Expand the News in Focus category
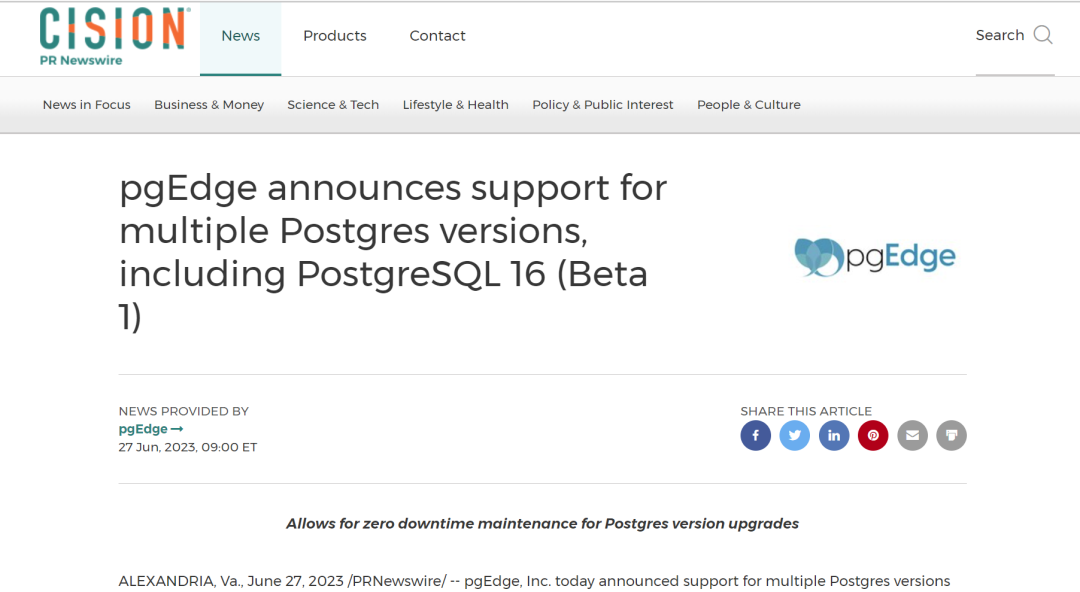The height and width of the screenshot is (592, 1080). coord(87,105)
